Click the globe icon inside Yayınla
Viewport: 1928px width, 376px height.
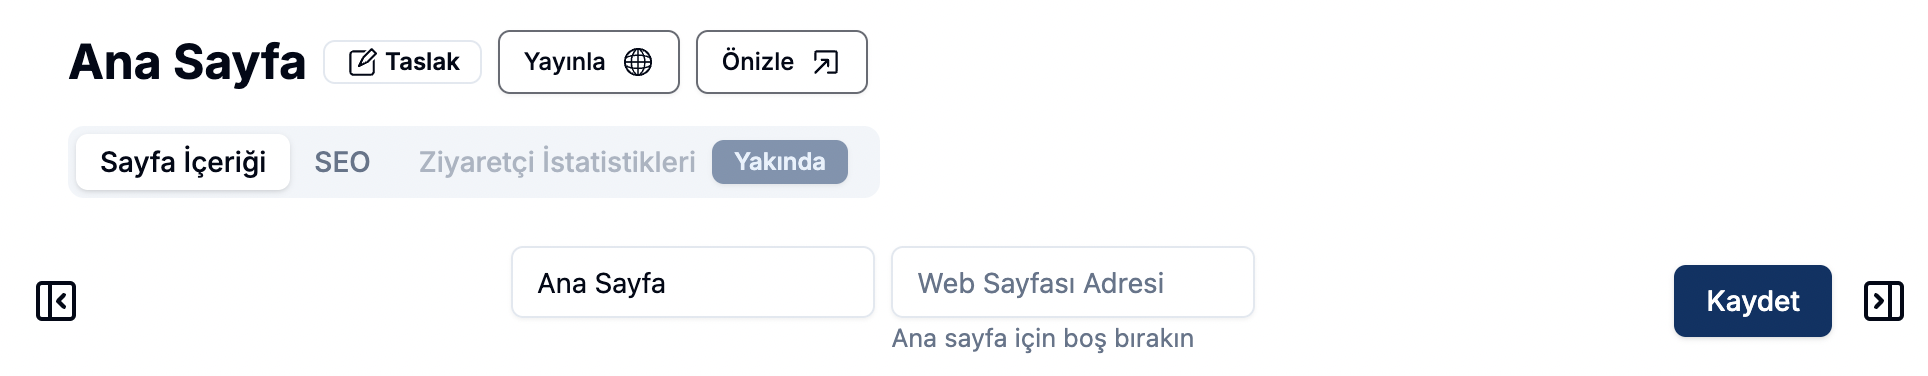638,62
